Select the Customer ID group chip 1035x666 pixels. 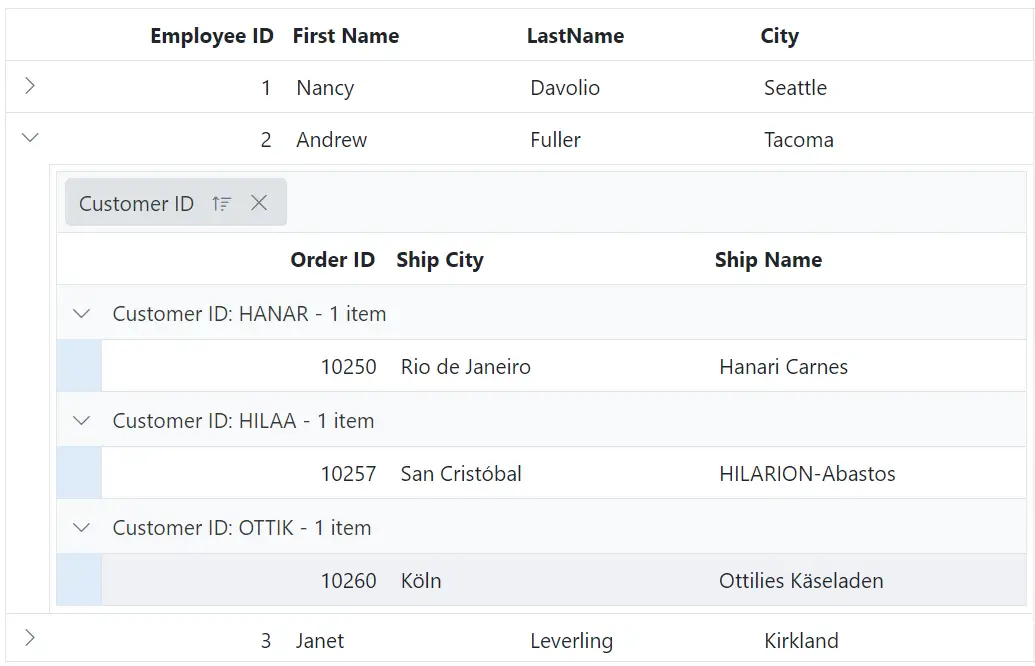click(x=135, y=202)
